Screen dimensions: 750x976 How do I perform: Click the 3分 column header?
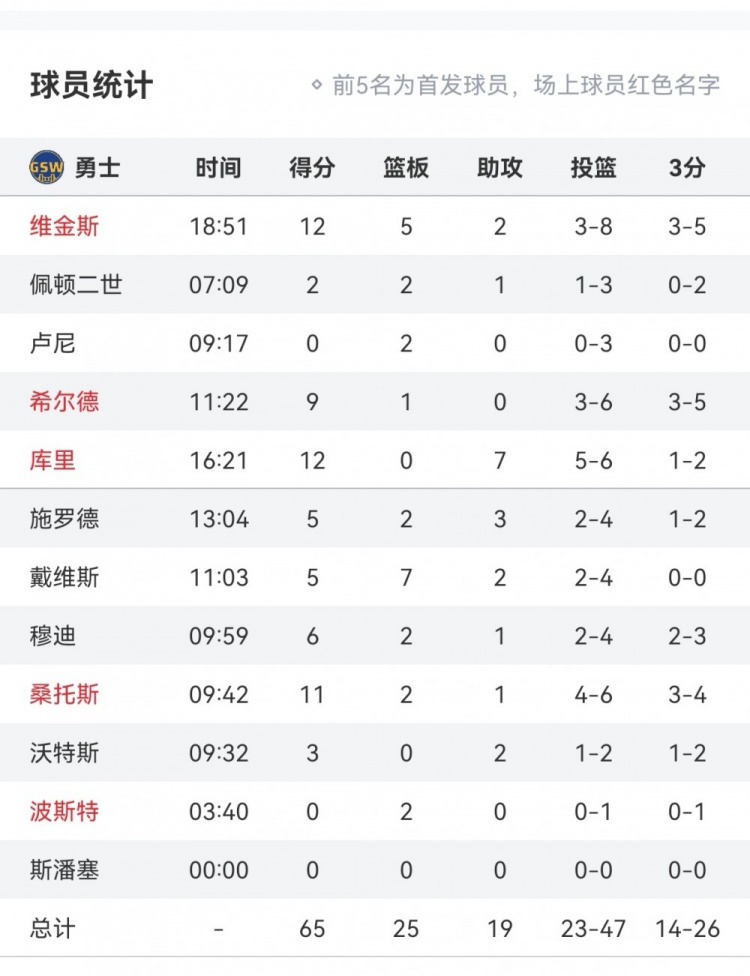point(687,168)
